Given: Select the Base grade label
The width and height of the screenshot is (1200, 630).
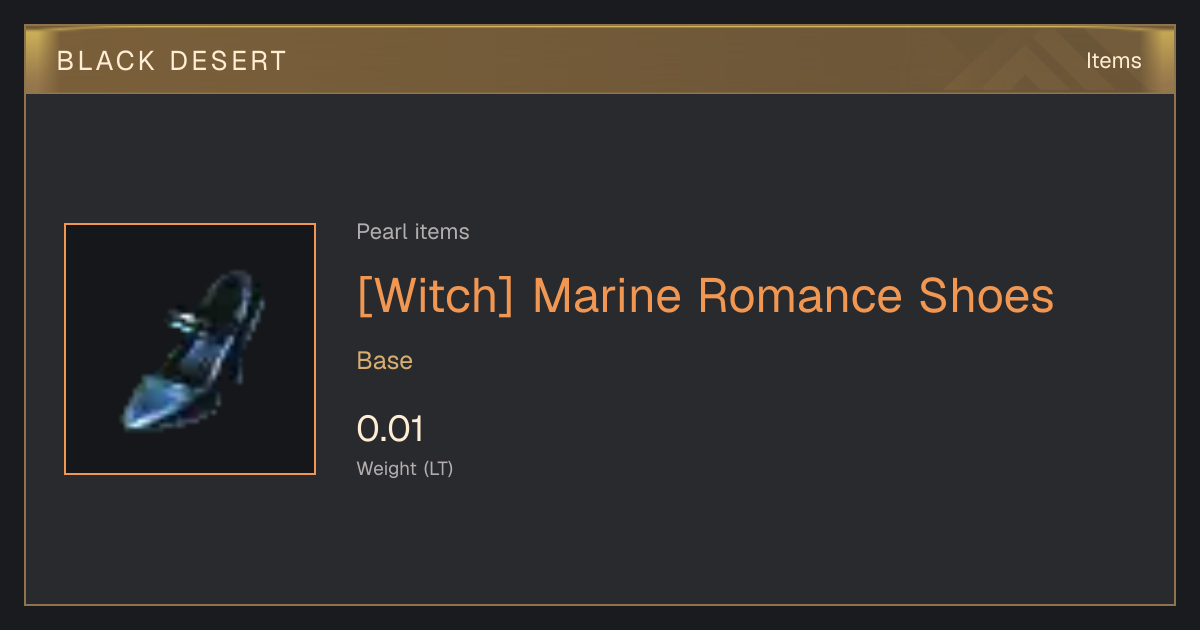Looking at the screenshot, I should (385, 361).
